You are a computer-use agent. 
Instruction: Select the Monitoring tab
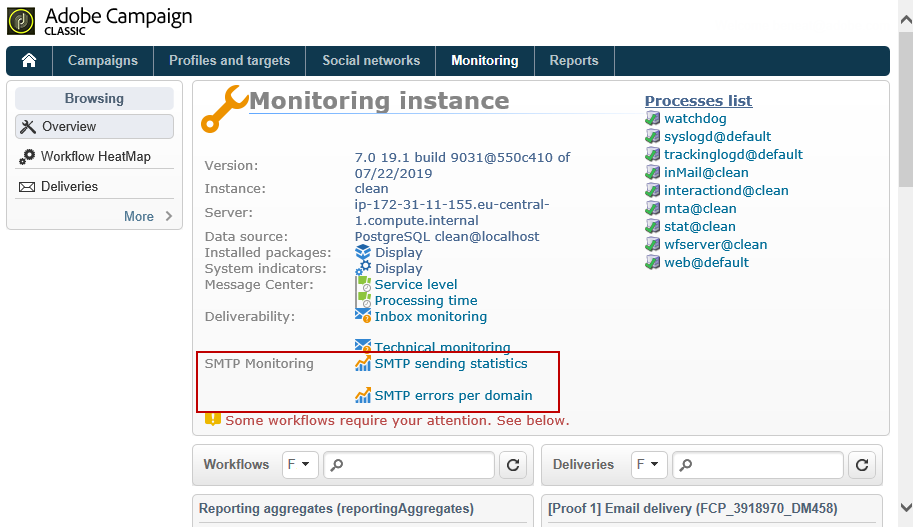[484, 61]
